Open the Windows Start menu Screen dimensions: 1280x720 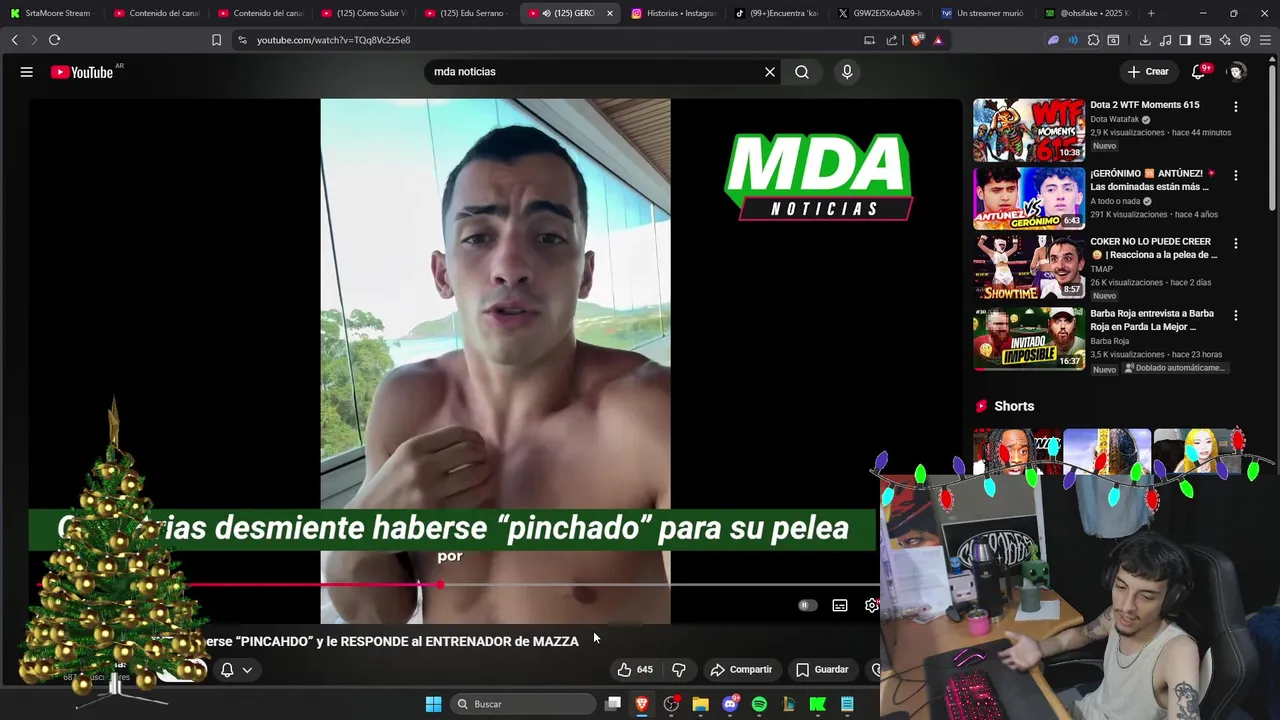[433, 704]
